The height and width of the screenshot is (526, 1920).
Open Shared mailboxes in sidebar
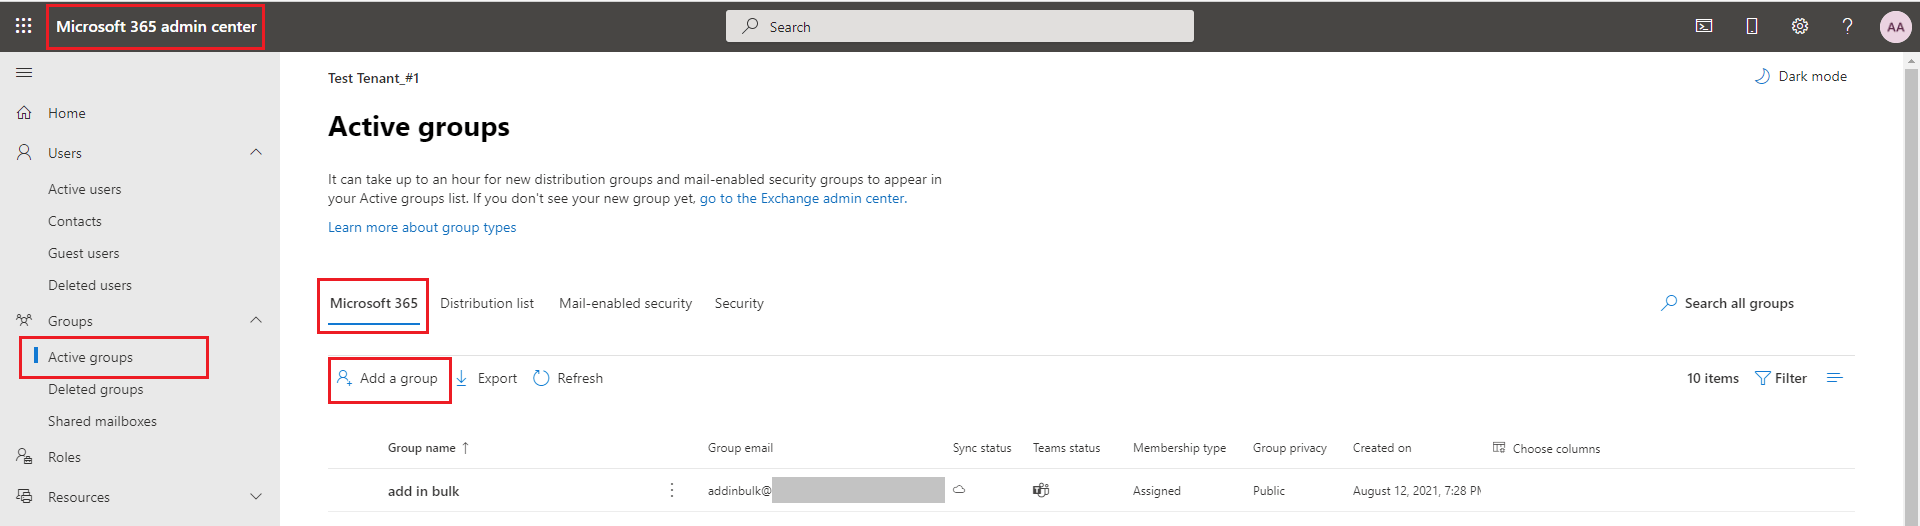coord(103,421)
